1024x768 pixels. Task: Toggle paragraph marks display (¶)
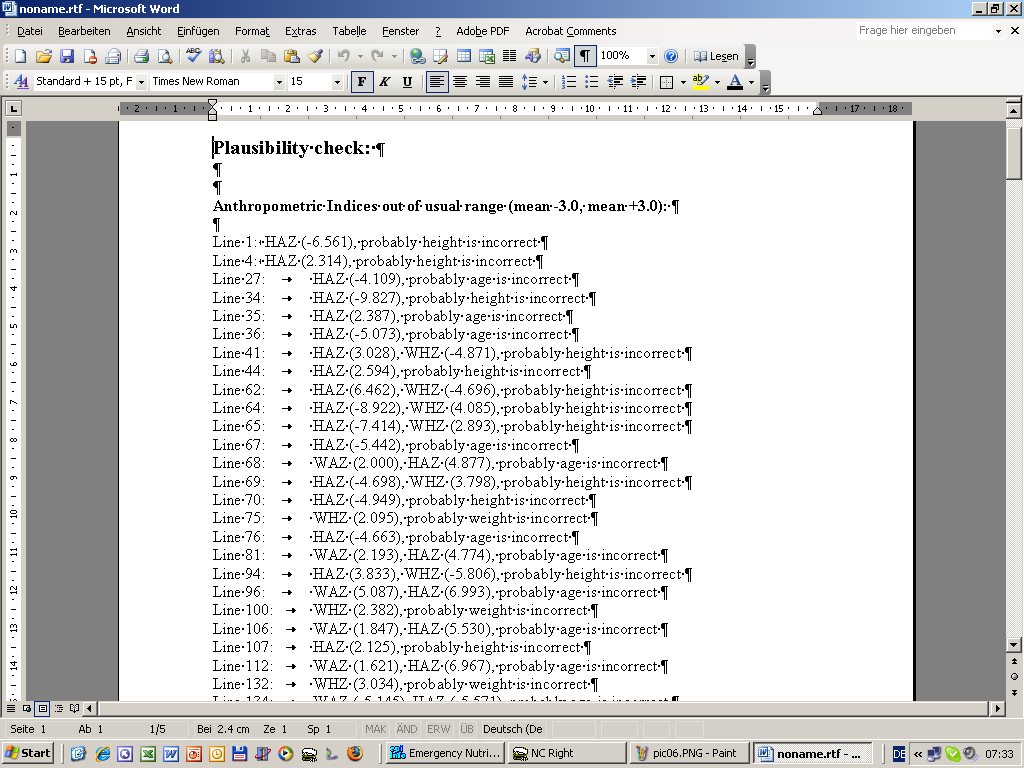[x=585, y=57]
